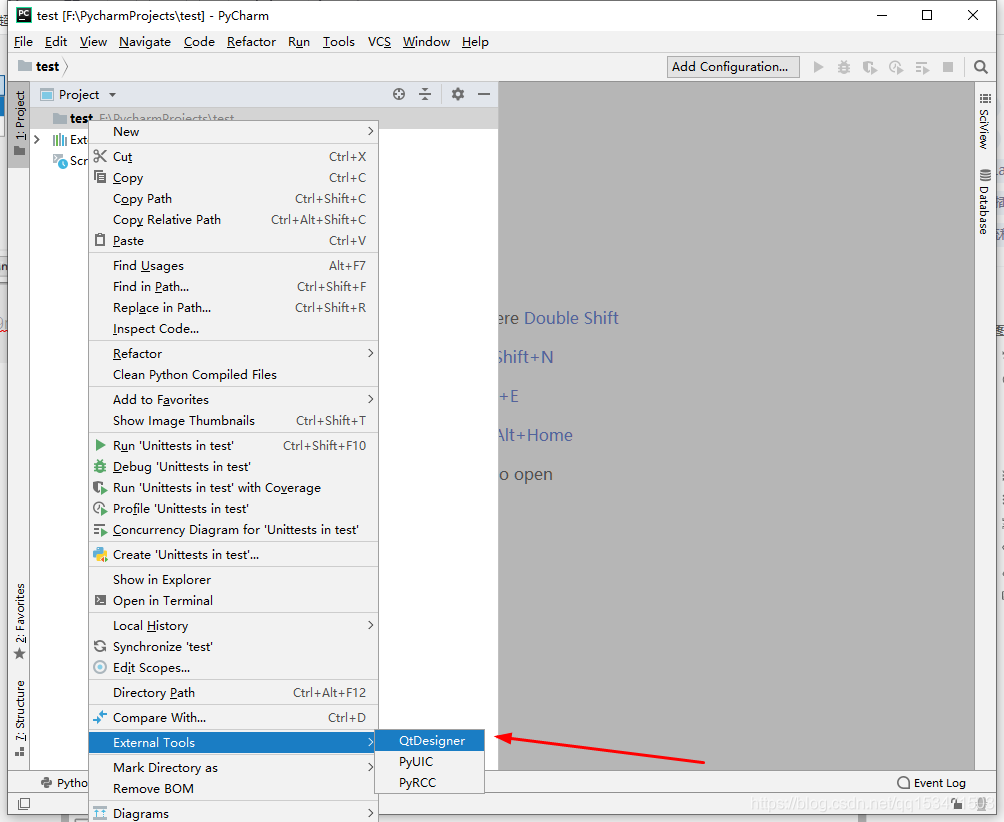Choose Copy Path
The width and height of the screenshot is (1004, 822).
click(233, 198)
